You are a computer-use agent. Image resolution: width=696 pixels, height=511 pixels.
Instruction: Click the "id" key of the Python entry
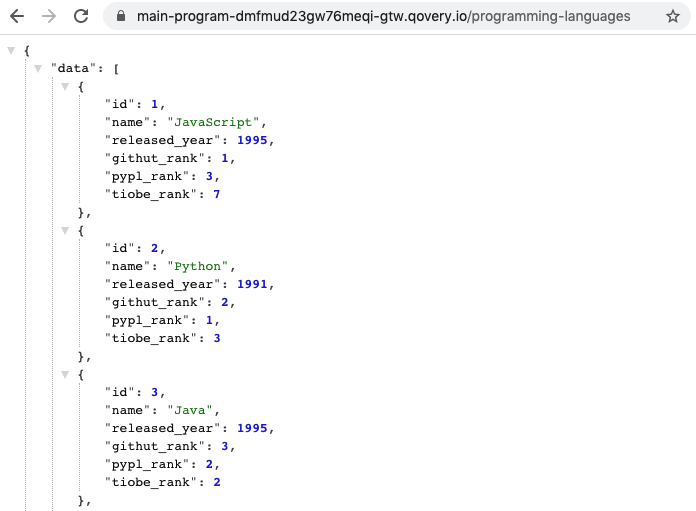click(x=119, y=248)
